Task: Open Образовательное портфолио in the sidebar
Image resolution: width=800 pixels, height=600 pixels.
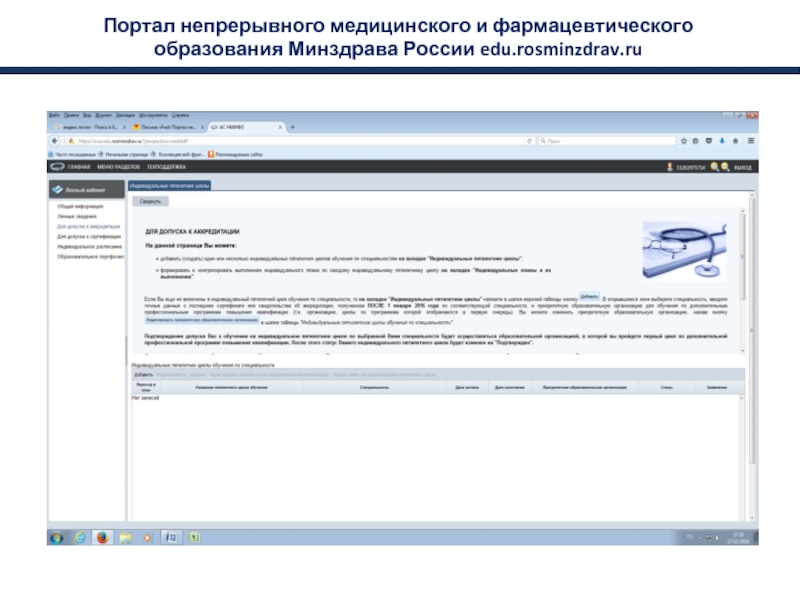Action: (x=90, y=257)
